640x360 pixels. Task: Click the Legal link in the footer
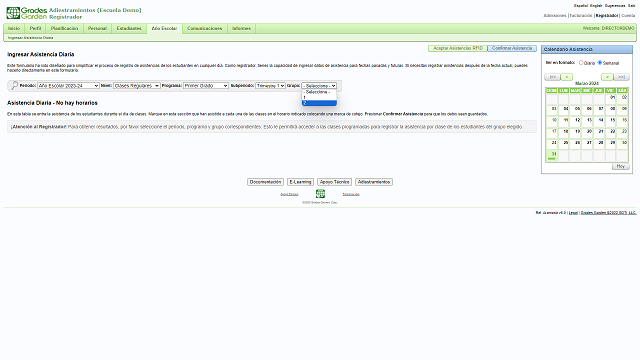pos(573,213)
